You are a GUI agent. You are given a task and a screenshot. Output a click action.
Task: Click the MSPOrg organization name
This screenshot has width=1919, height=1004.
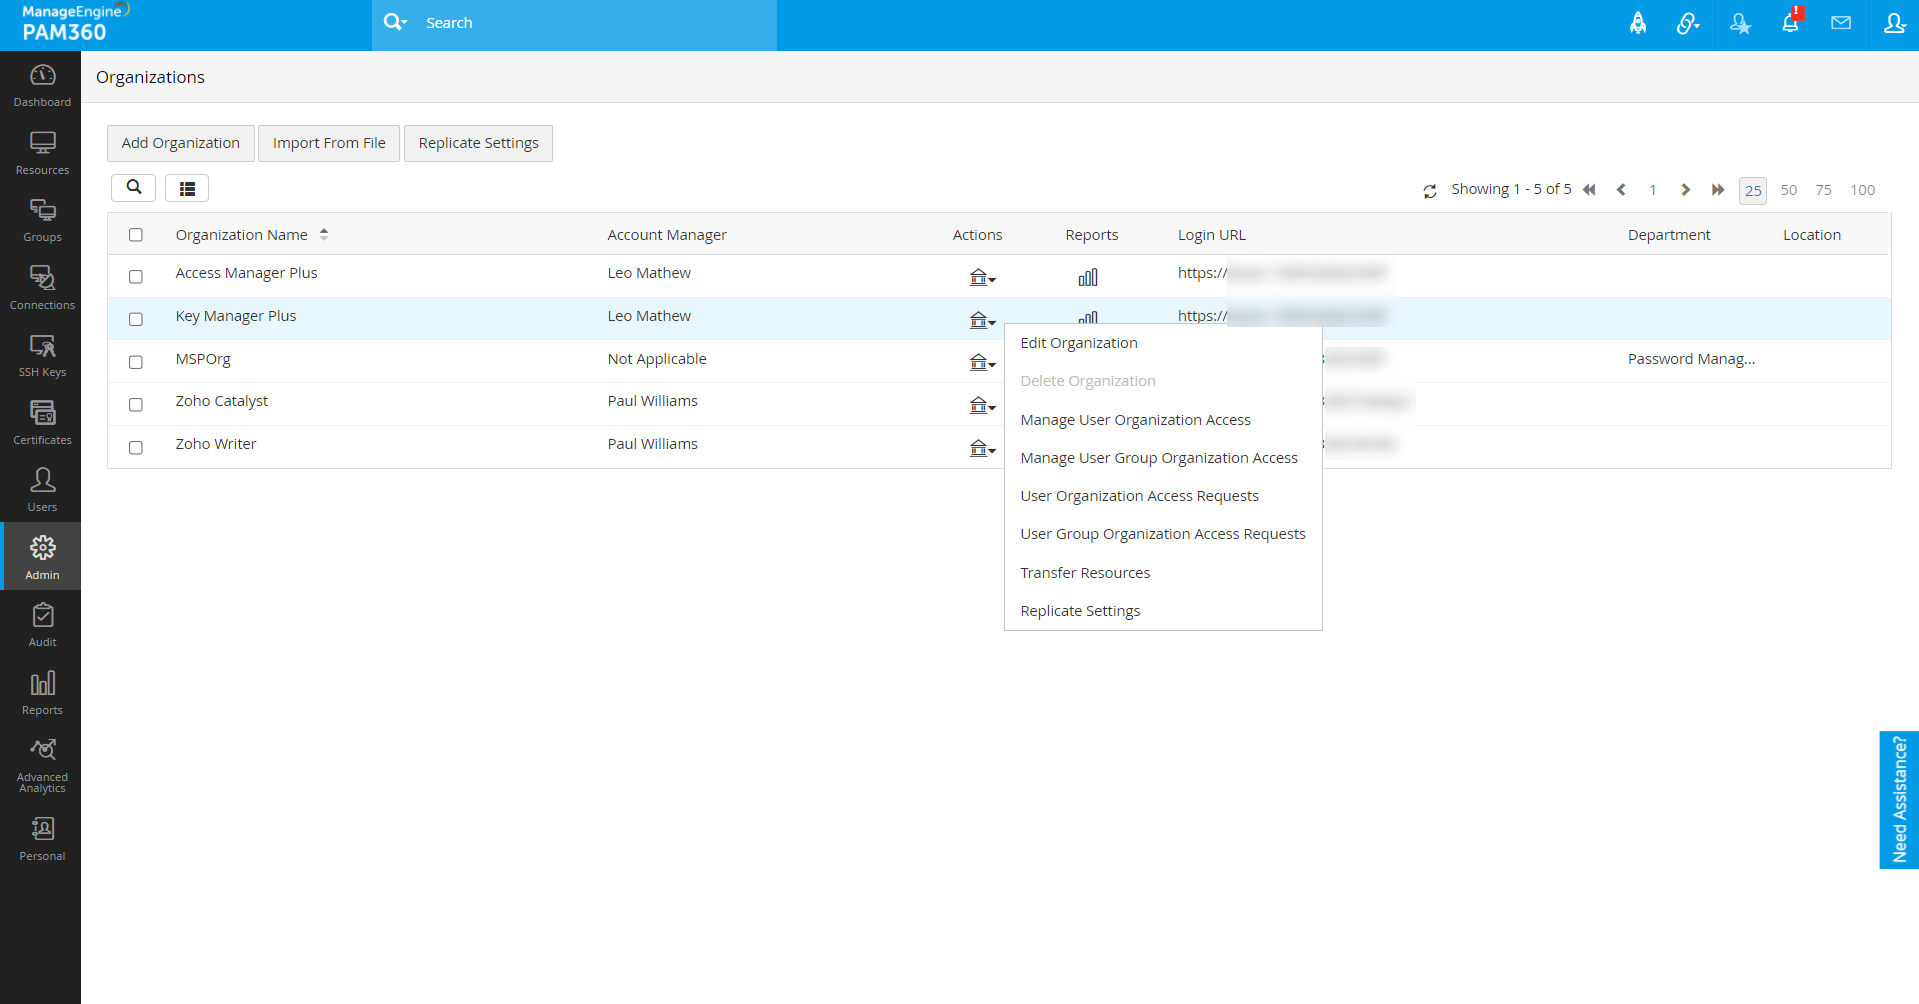(203, 359)
